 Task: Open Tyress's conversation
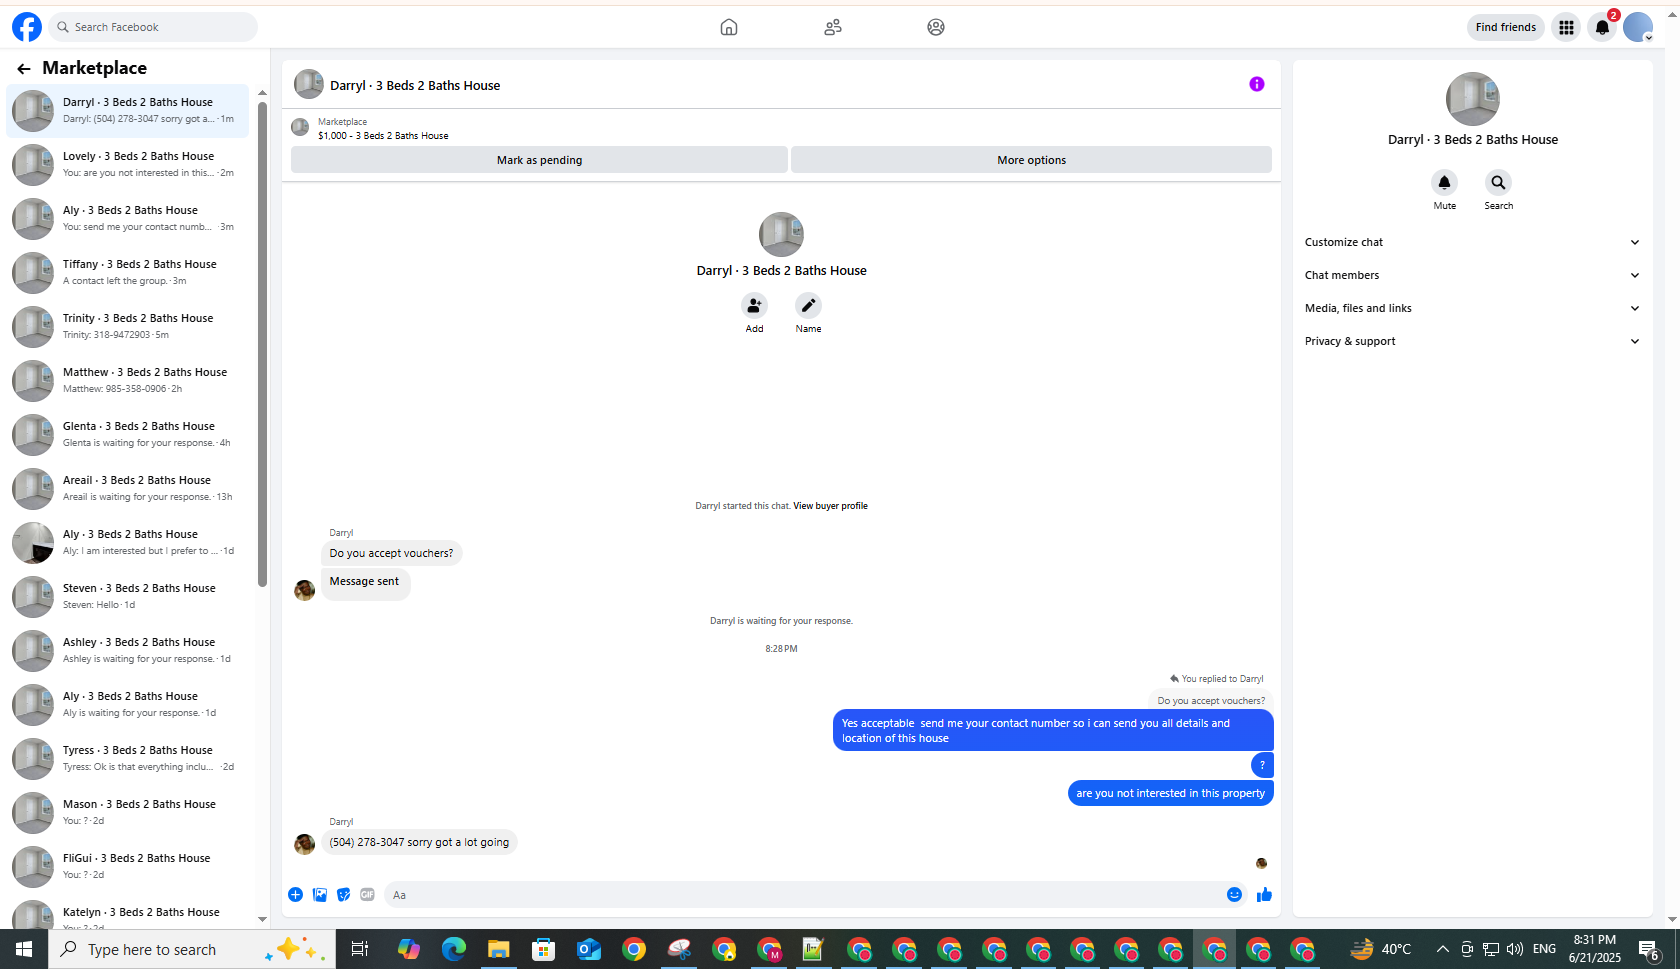pyautogui.click(x=128, y=758)
